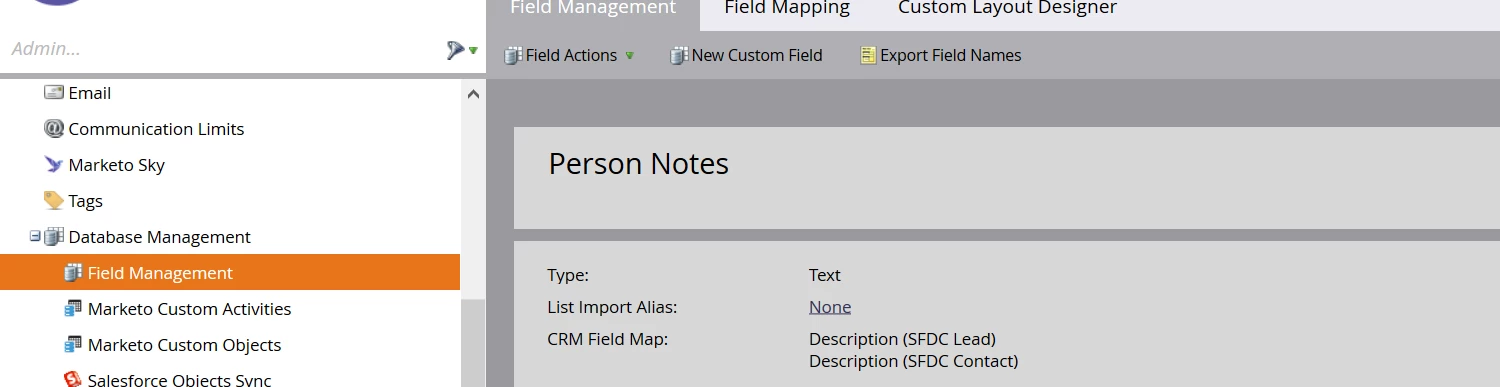
Task: Select Database Management in the tree
Action: coord(160,237)
